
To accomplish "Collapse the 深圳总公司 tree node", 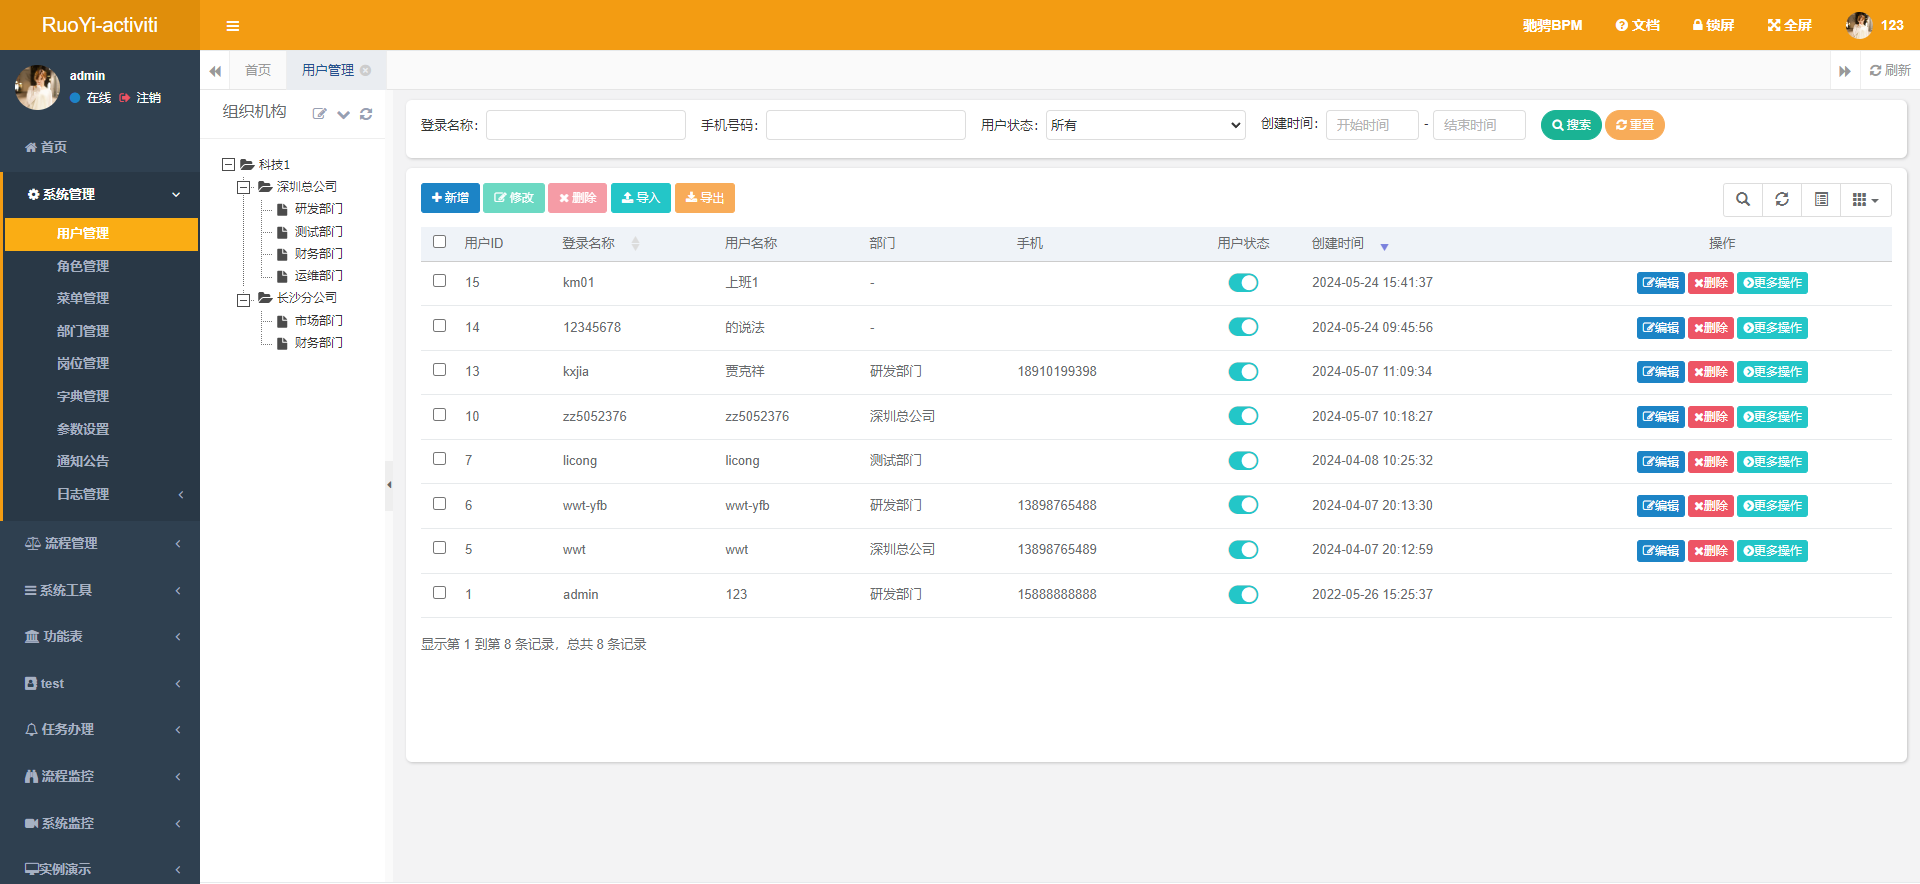I will pyautogui.click(x=243, y=187).
